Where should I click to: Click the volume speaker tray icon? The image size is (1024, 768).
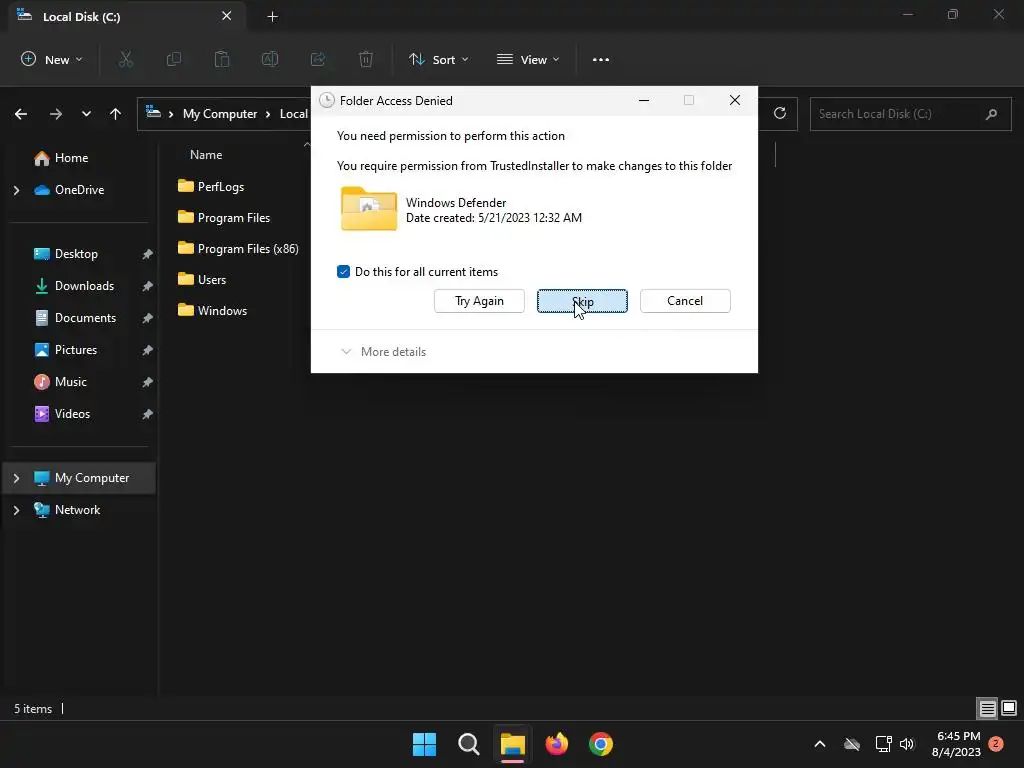point(907,744)
